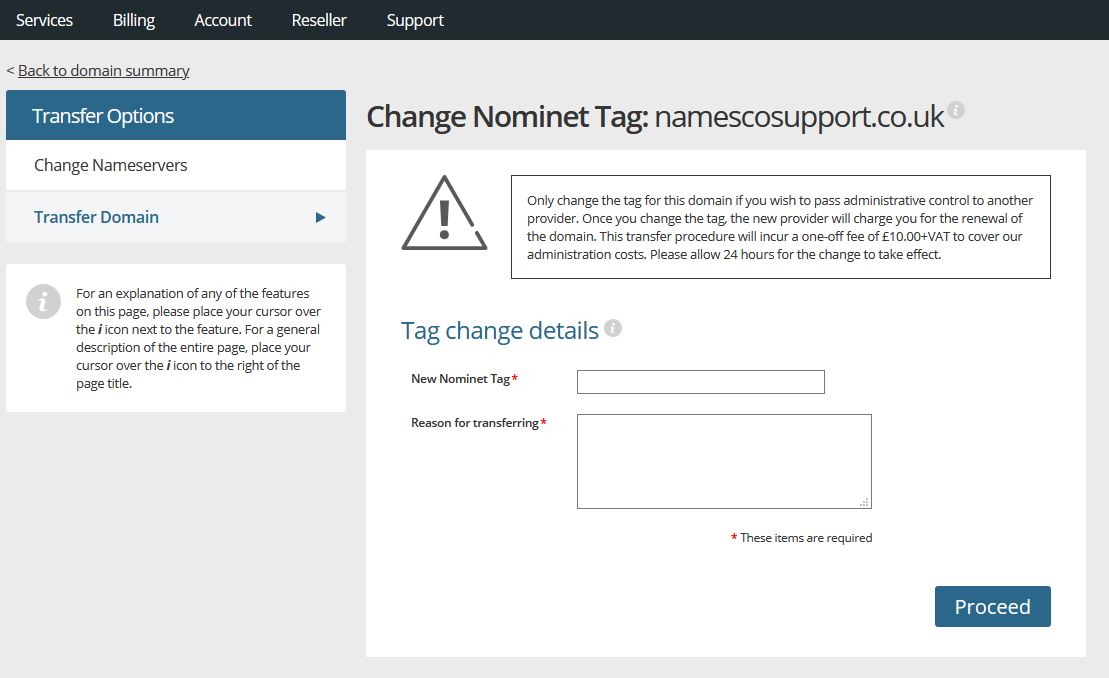Click the 'Tag change details' heading

[499, 331]
